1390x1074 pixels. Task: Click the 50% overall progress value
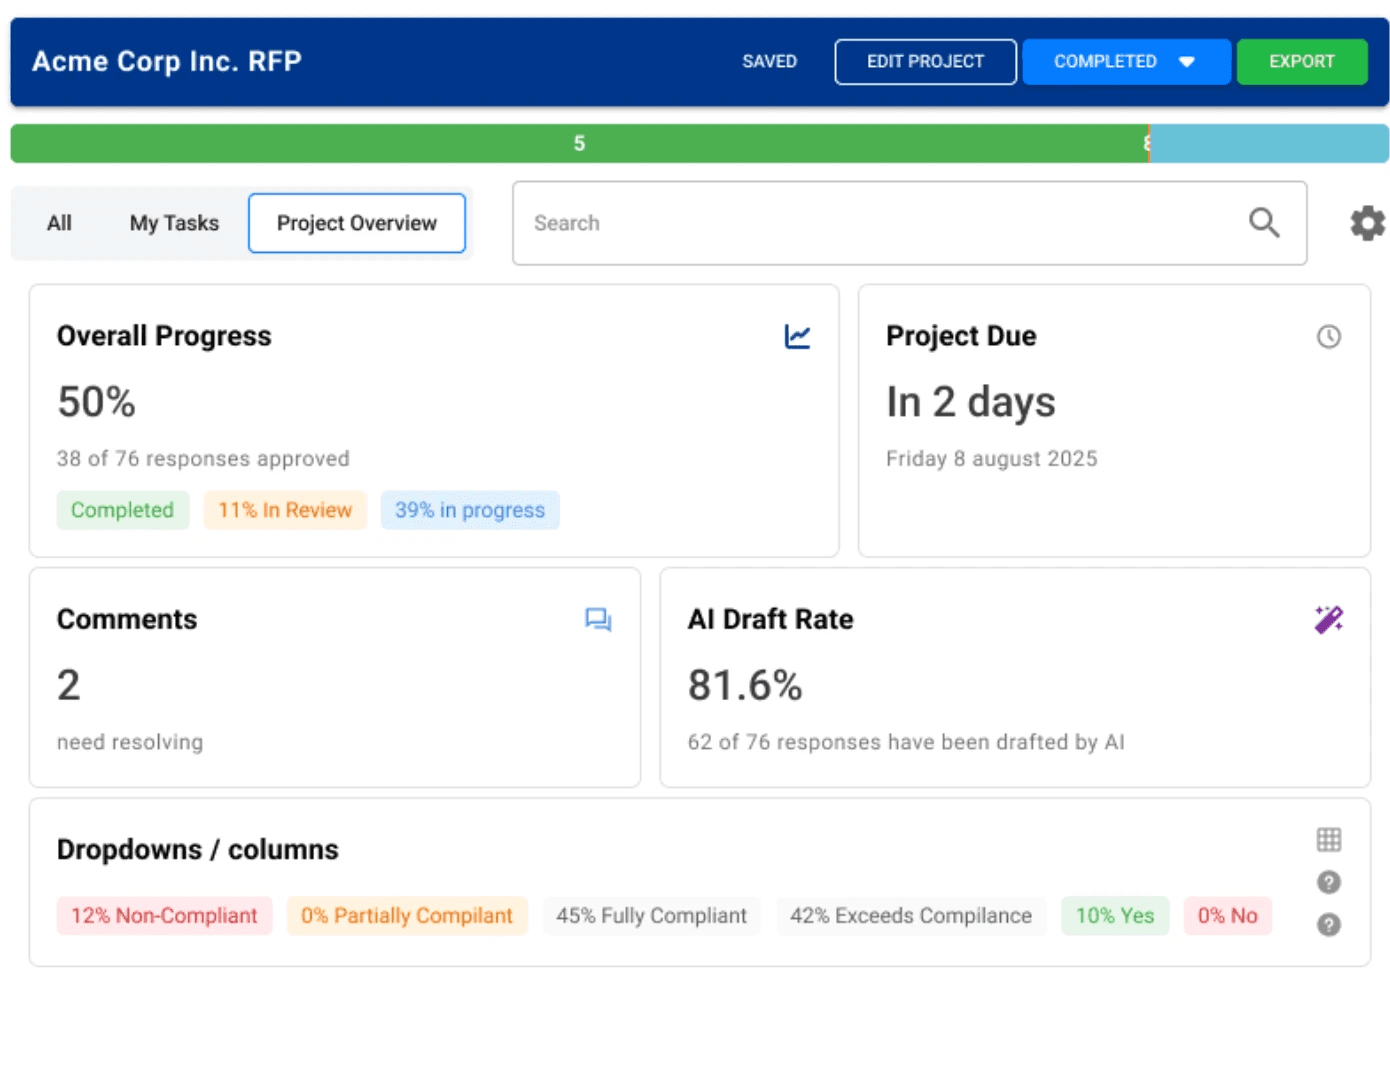click(x=96, y=402)
